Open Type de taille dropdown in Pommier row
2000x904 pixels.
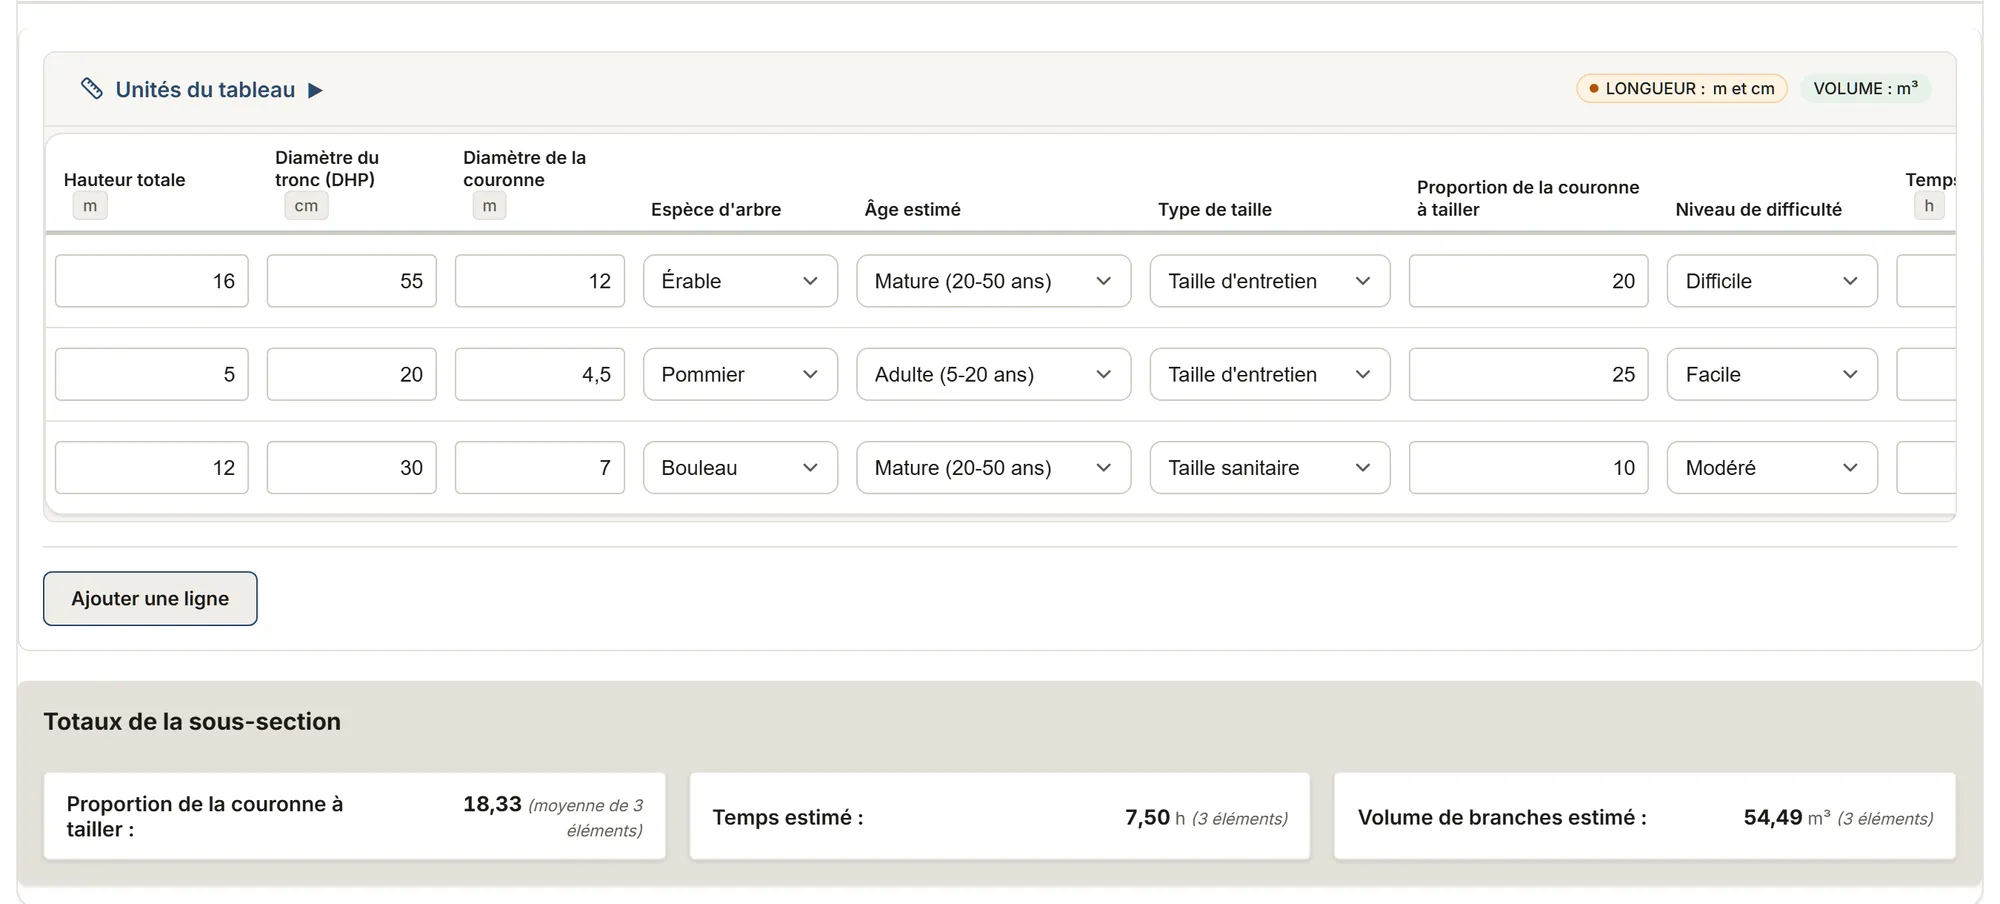point(1270,375)
